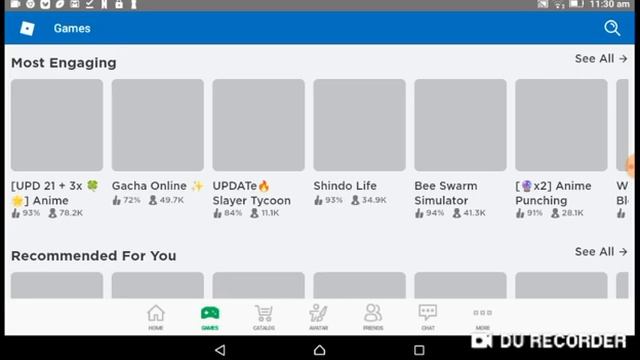Select the UPDATE Slayer Tycoon title
This screenshot has height=360, width=640.
(x=252, y=193)
